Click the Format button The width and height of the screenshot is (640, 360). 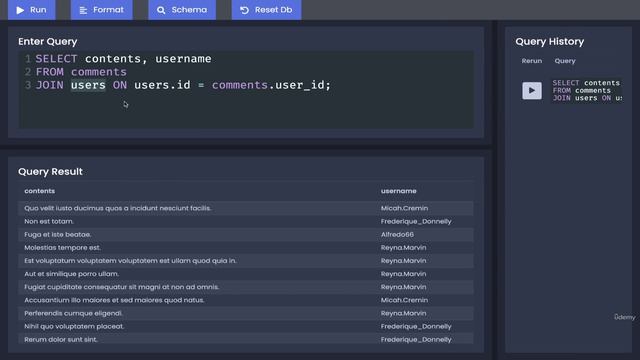point(102,10)
